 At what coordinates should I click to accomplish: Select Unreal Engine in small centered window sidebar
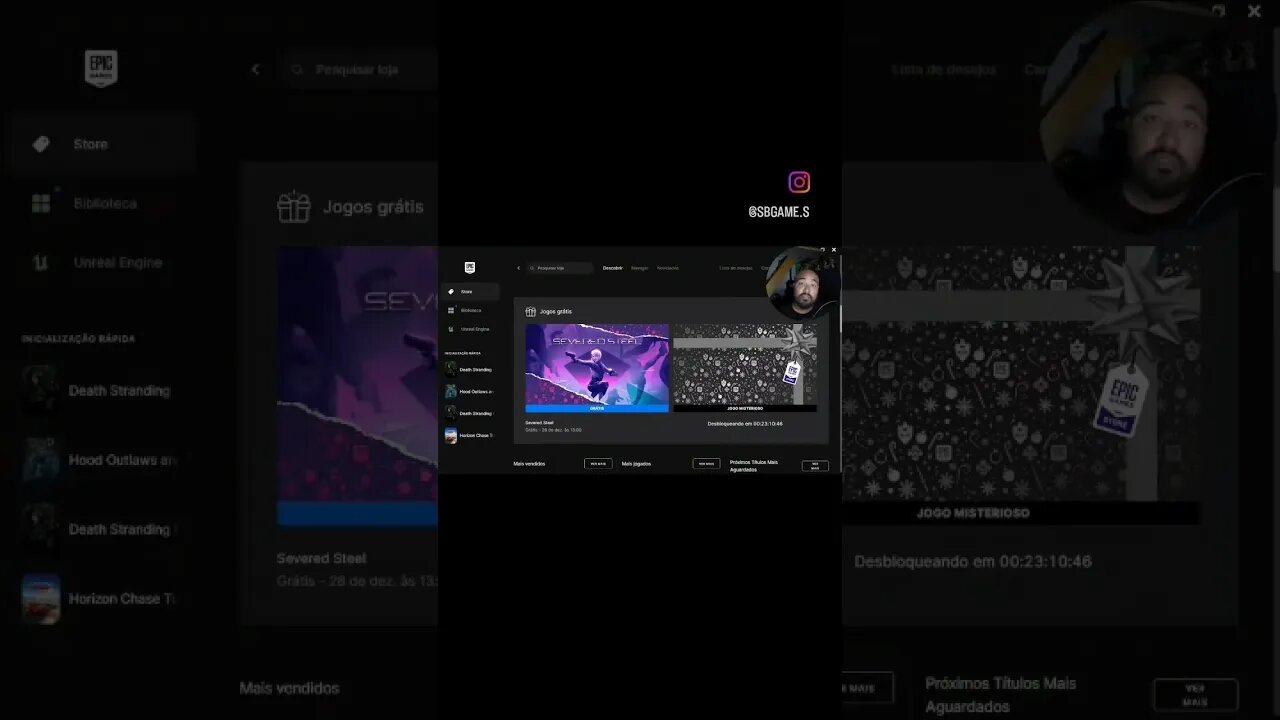coord(470,329)
